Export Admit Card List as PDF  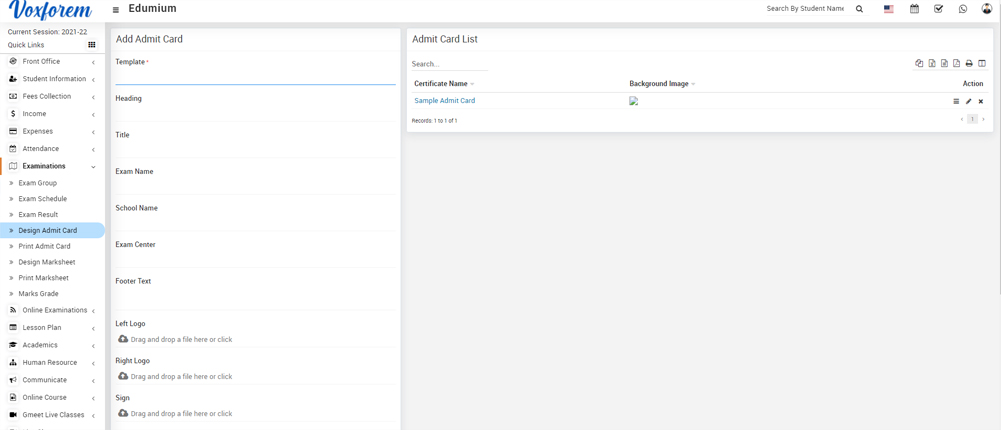coord(956,64)
